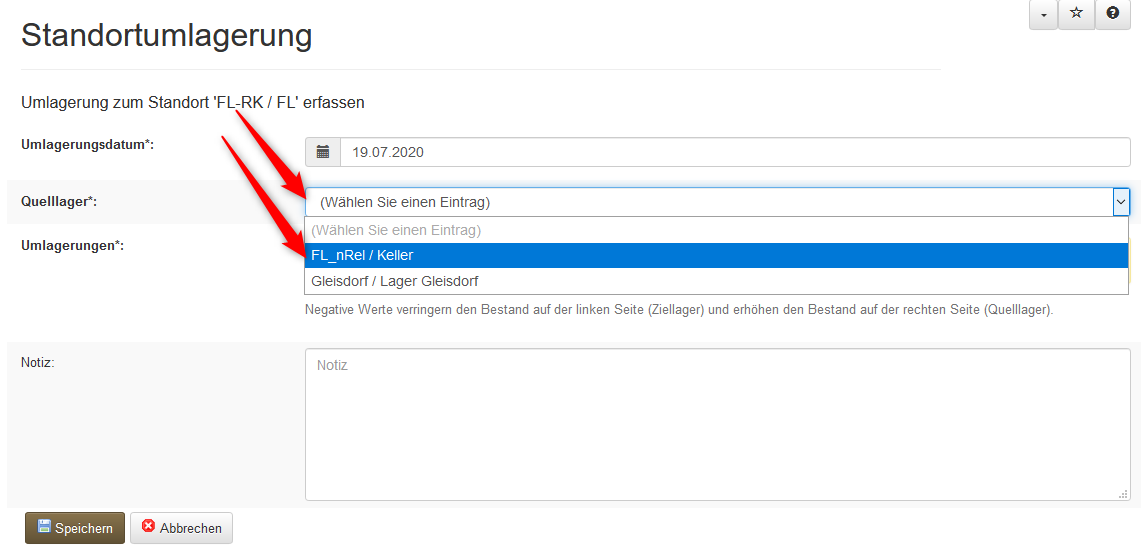This screenshot has width=1141, height=554.
Task: Open the small caret menu at top right
Action: [1043, 14]
